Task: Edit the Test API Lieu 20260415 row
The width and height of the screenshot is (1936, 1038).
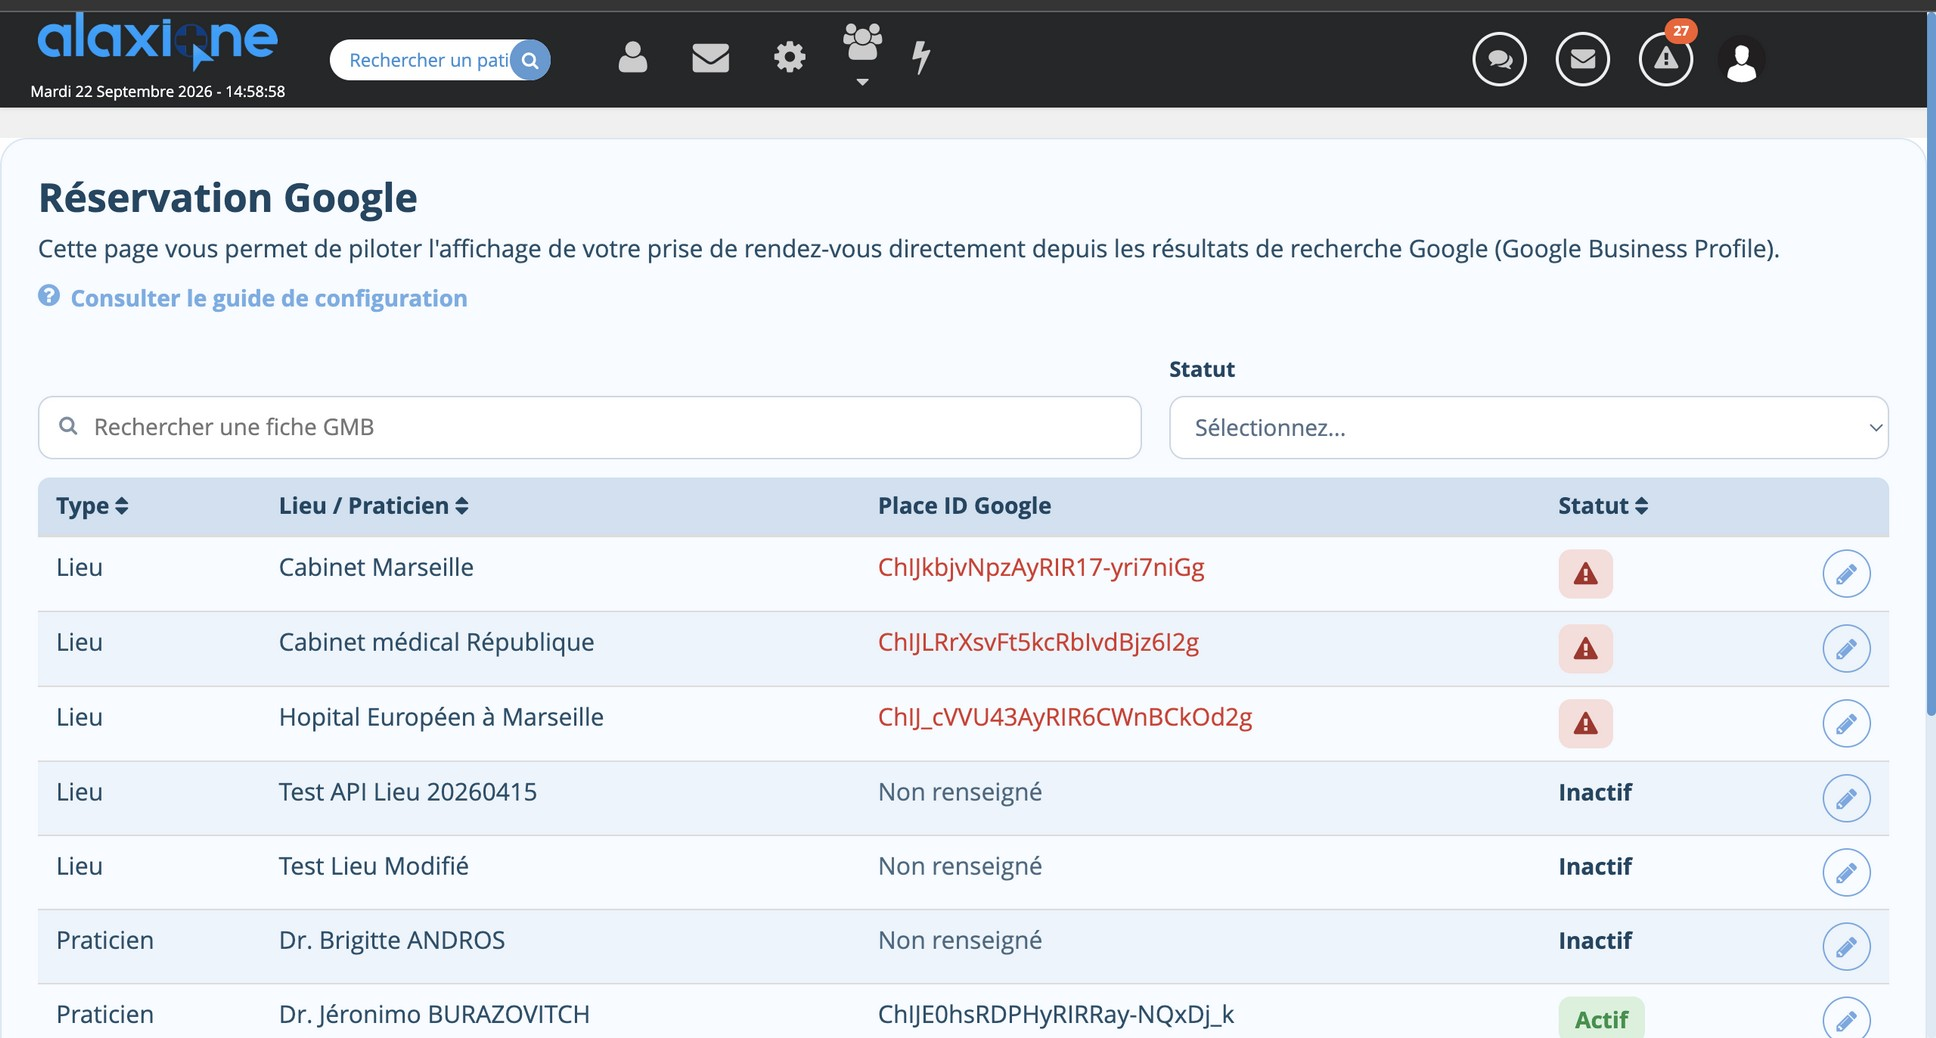Action: click(1846, 798)
